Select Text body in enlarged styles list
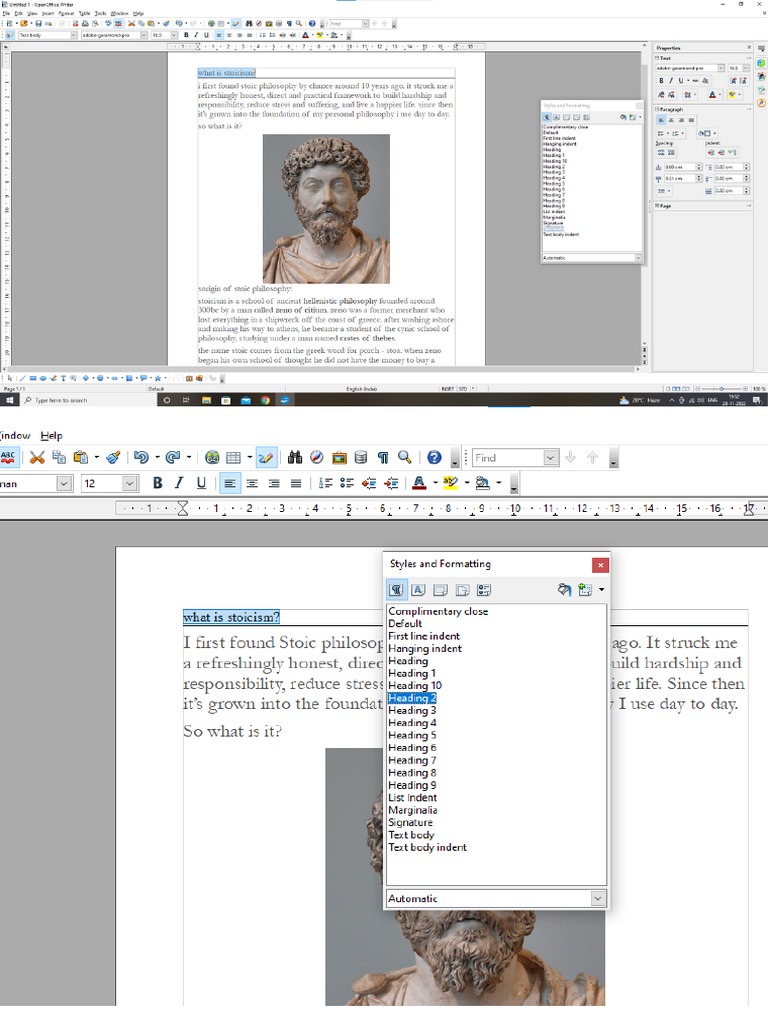Image resolution: width=768 pixels, height=1024 pixels. (411, 835)
